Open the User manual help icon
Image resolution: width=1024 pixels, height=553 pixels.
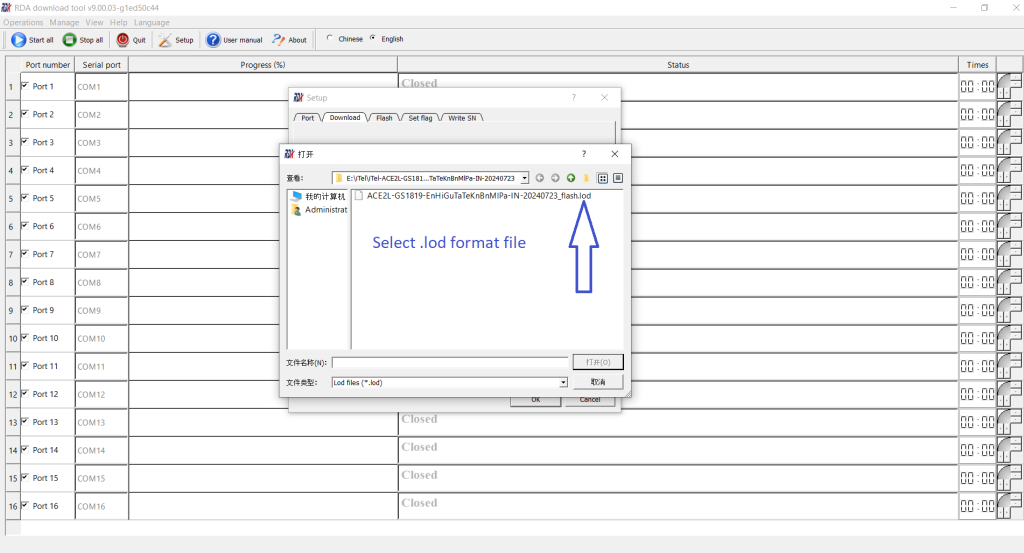pos(213,40)
